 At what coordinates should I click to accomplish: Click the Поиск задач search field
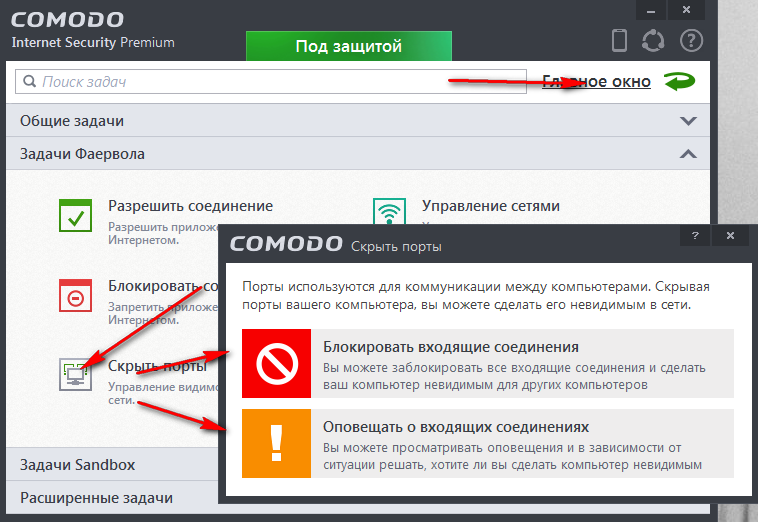271,81
